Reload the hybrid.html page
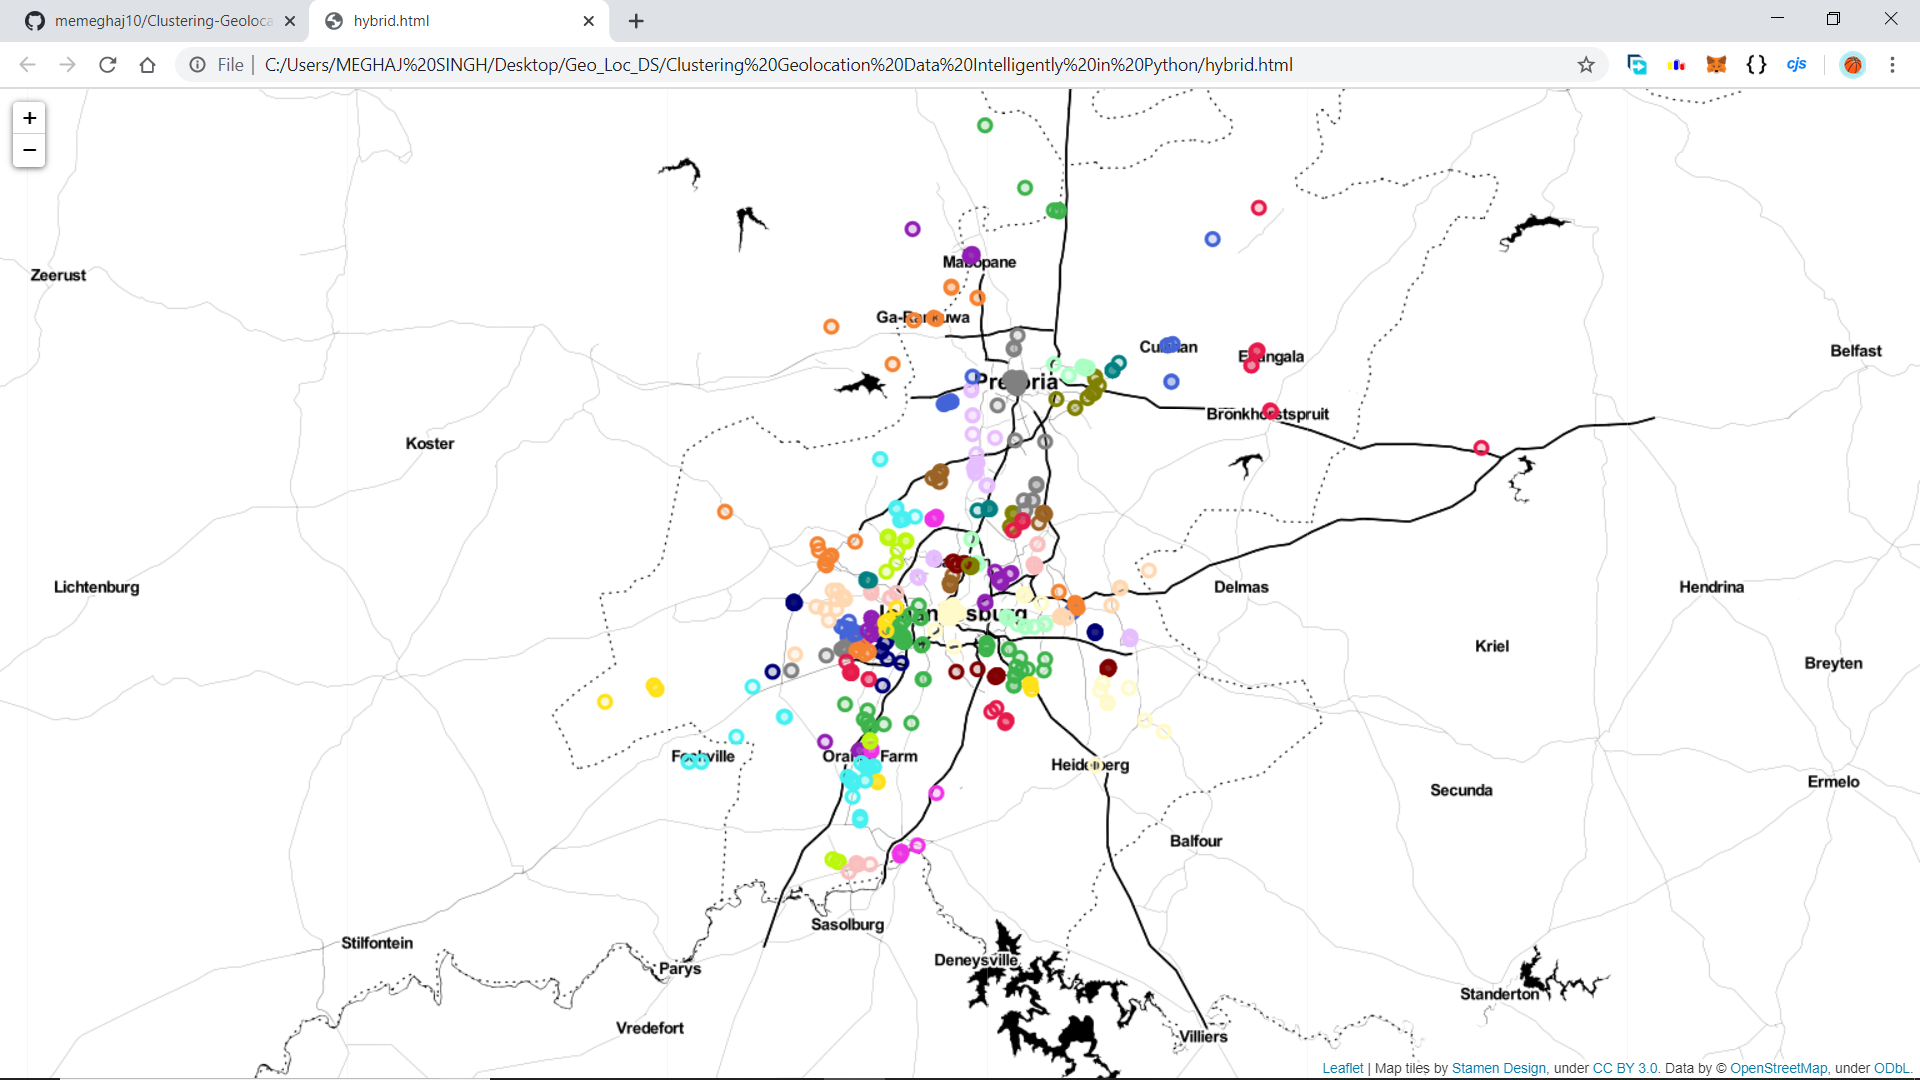This screenshot has height=1080, width=1920. pyautogui.click(x=108, y=65)
